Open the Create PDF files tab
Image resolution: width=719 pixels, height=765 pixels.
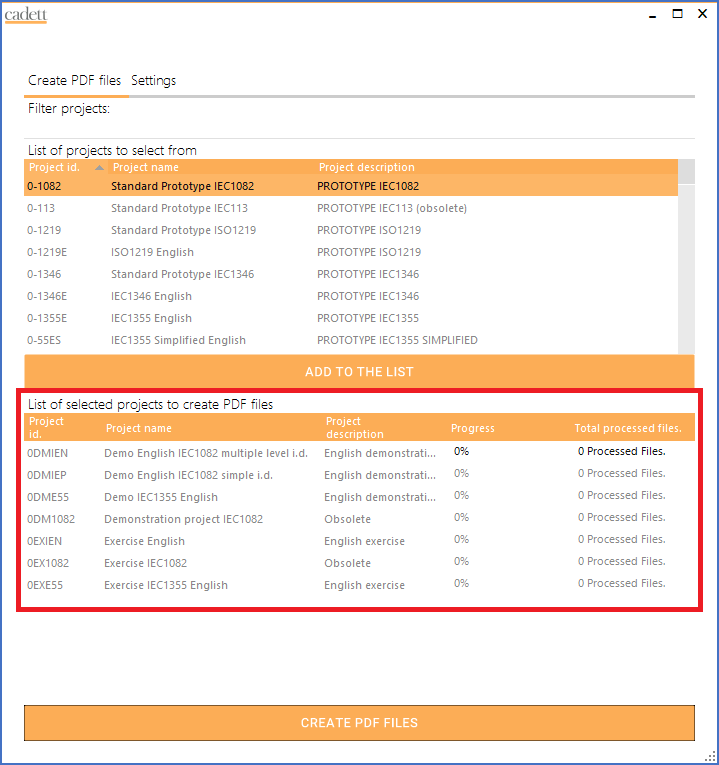pyautogui.click(x=74, y=81)
